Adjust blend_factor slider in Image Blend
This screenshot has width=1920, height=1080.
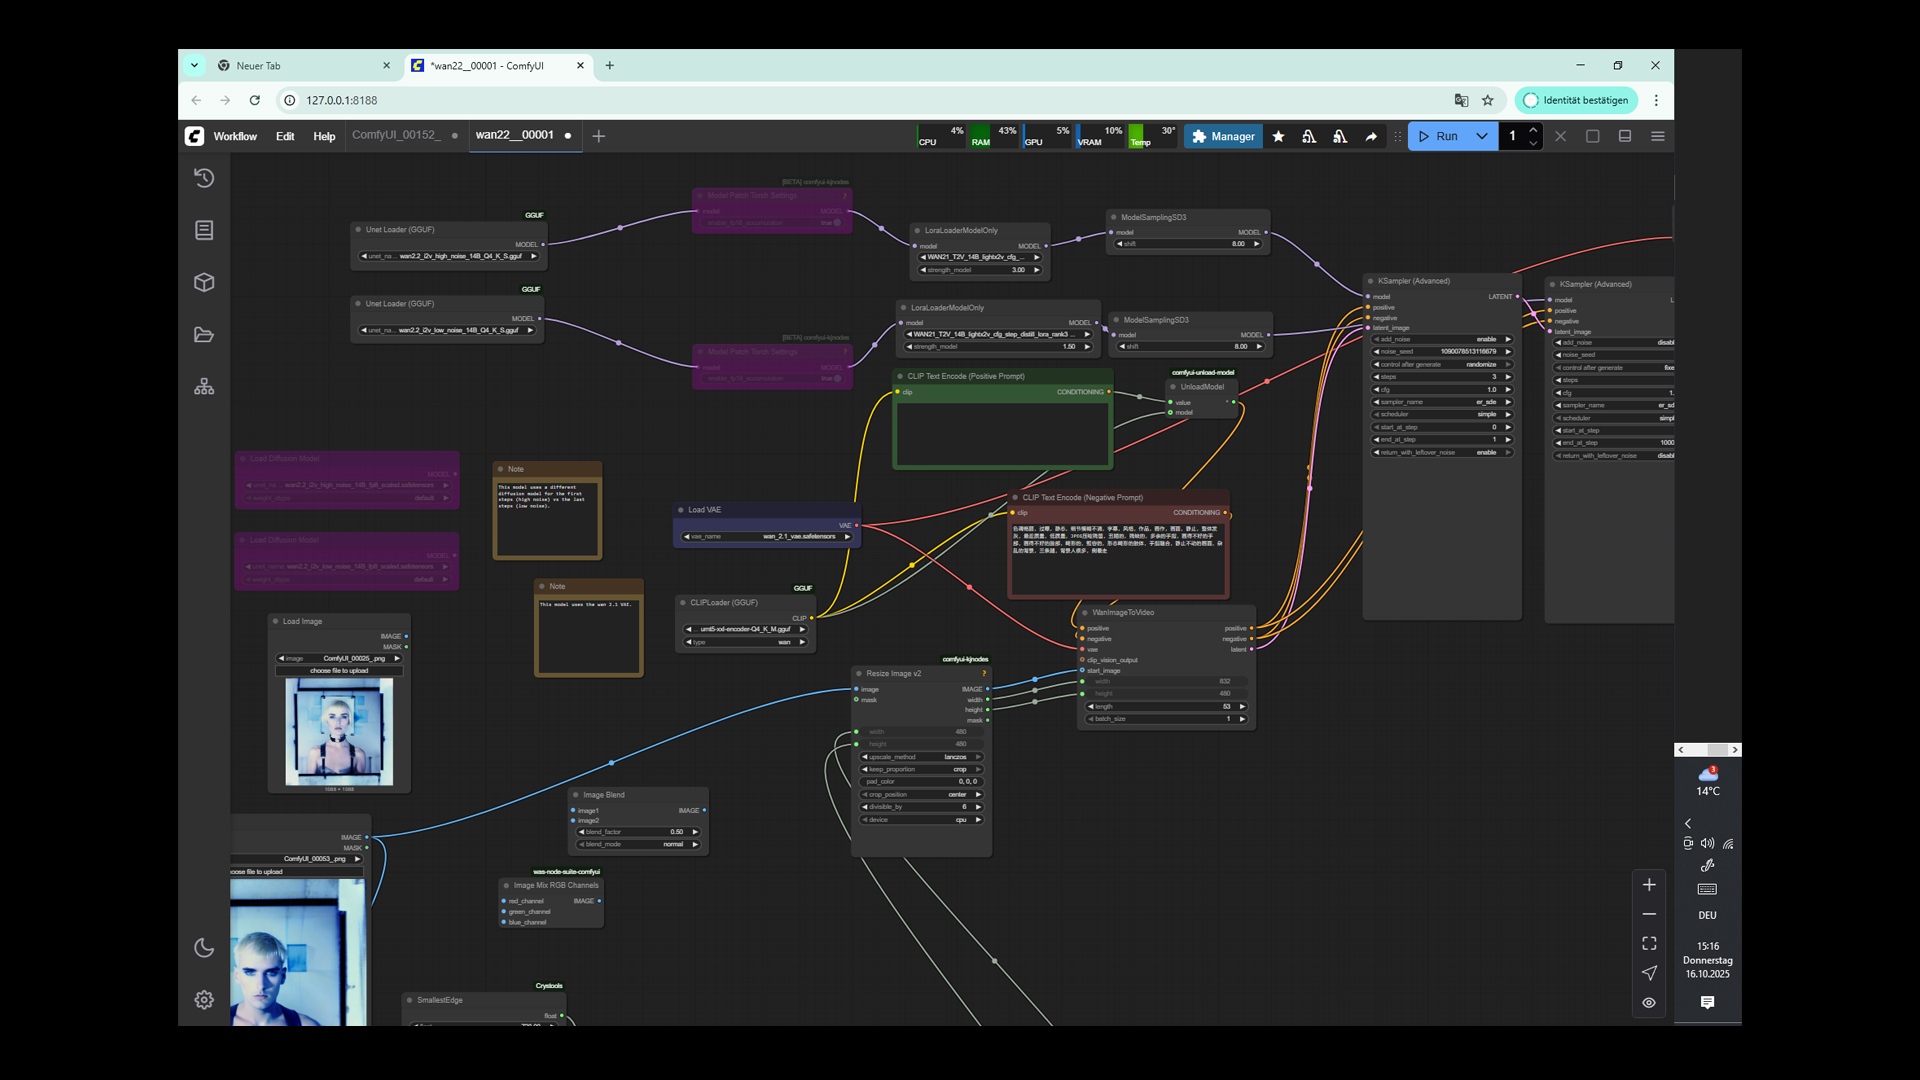[637, 832]
